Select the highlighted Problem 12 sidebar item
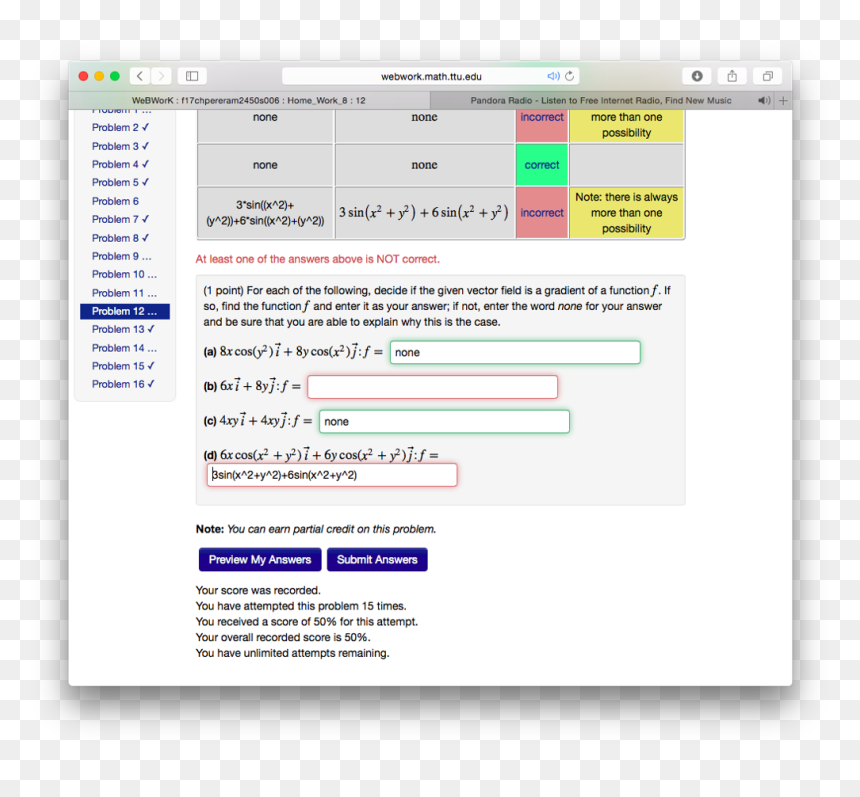 coord(125,311)
